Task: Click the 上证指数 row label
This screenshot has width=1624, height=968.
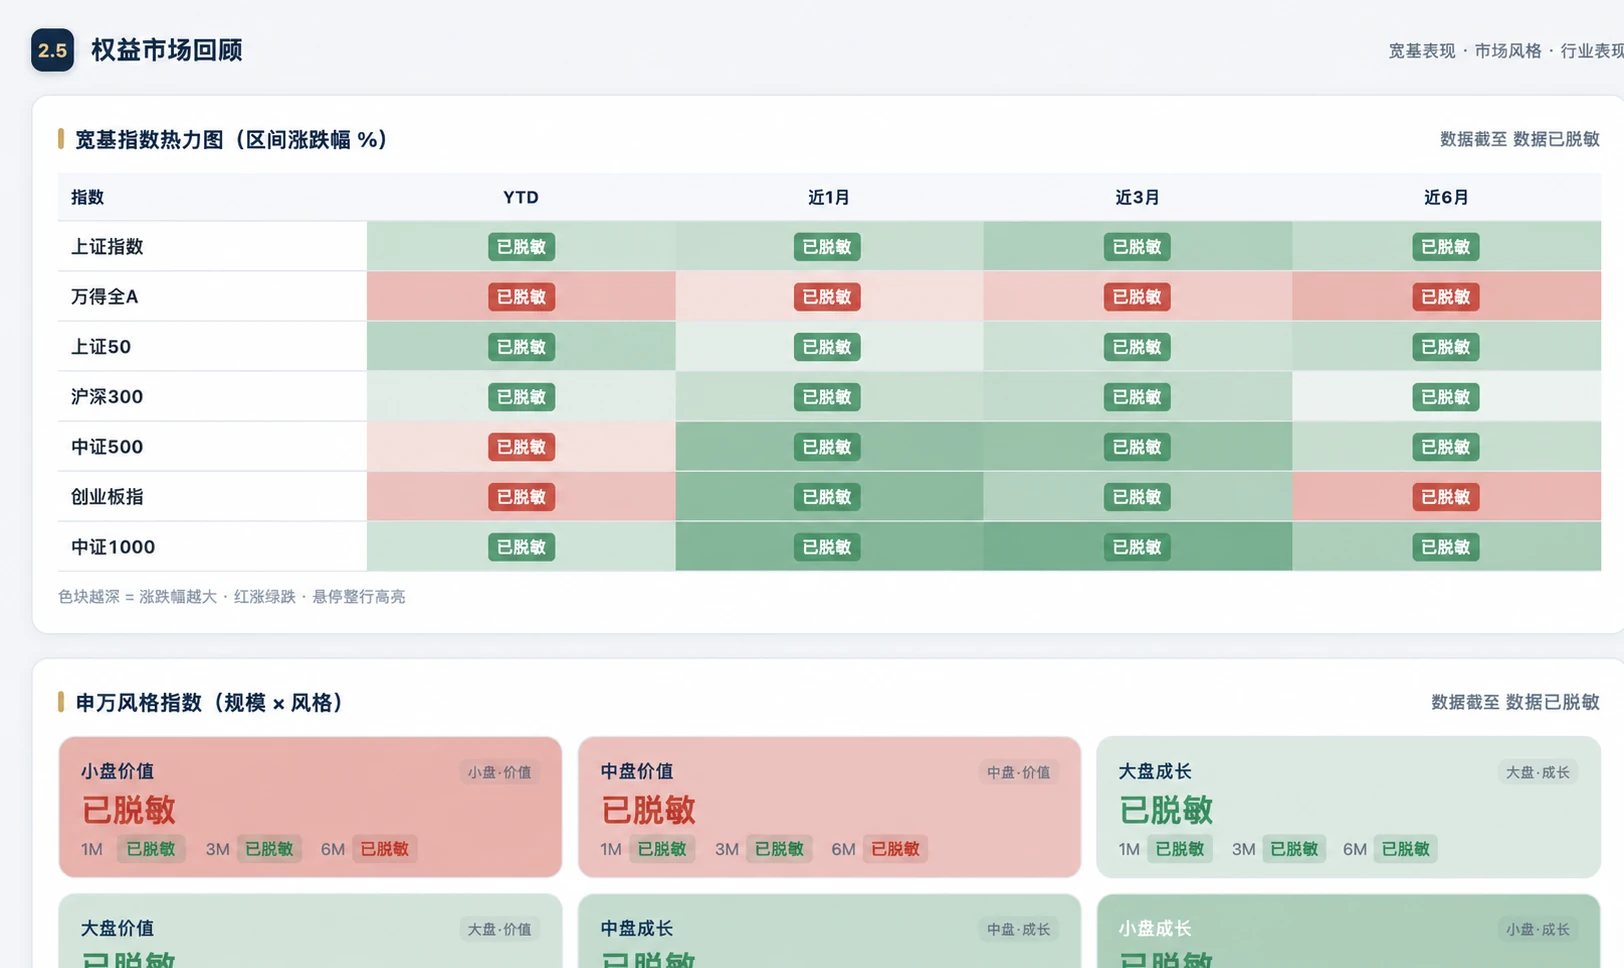Action: tap(107, 246)
